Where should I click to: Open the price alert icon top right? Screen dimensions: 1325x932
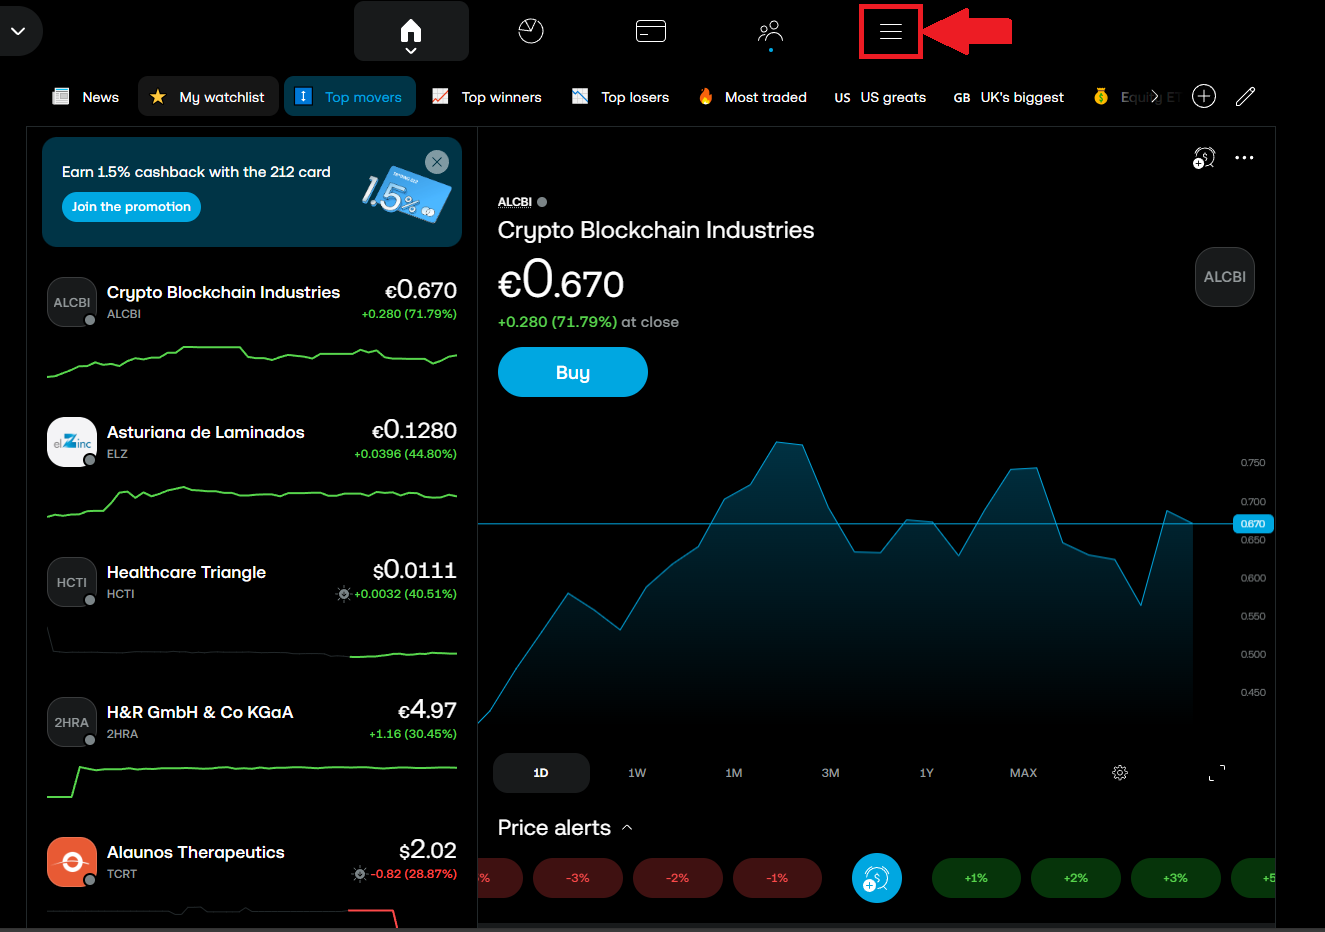click(1204, 158)
